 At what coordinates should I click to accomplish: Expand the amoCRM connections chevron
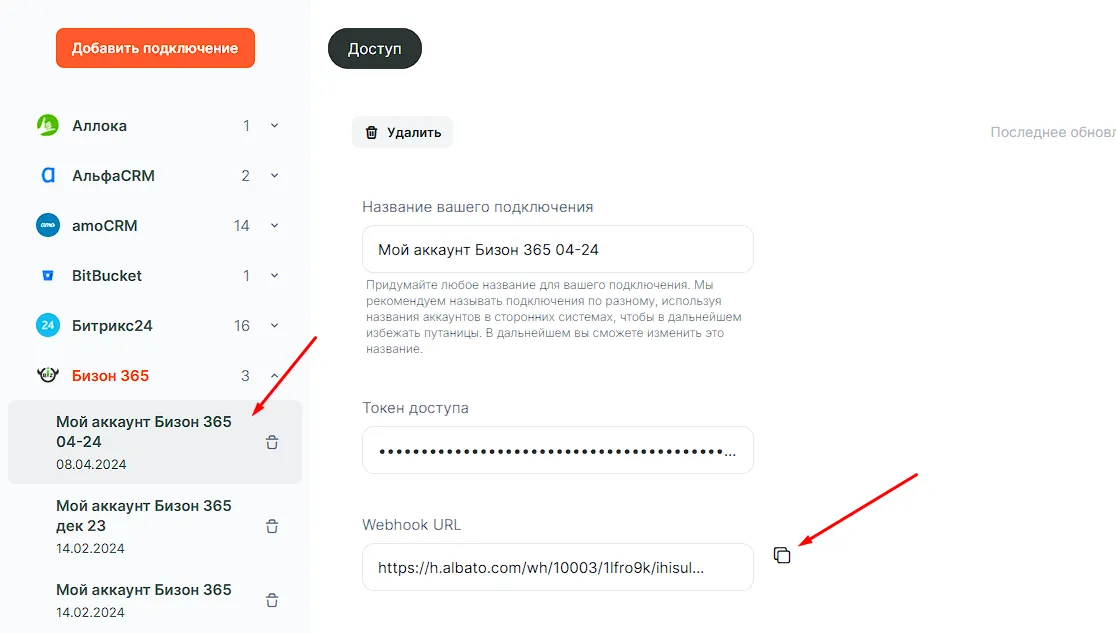pos(275,226)
